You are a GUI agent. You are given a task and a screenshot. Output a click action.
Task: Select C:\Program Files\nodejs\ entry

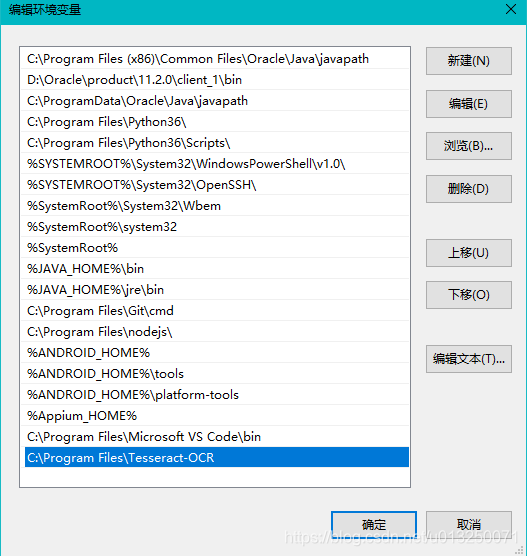215,332
